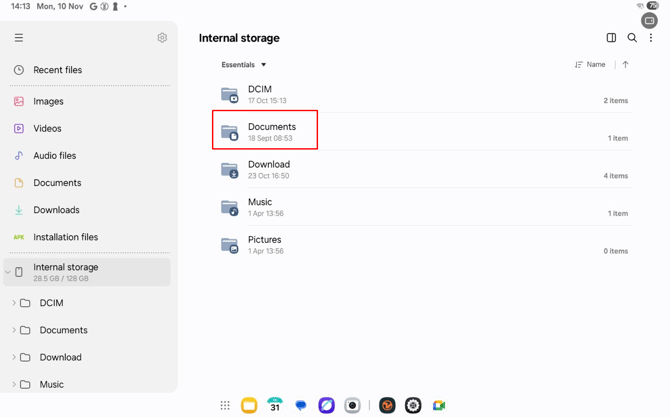This screenshot has height=417, width=670.
Task: Tap the search magnifier icon
Action: coord(632,38)
